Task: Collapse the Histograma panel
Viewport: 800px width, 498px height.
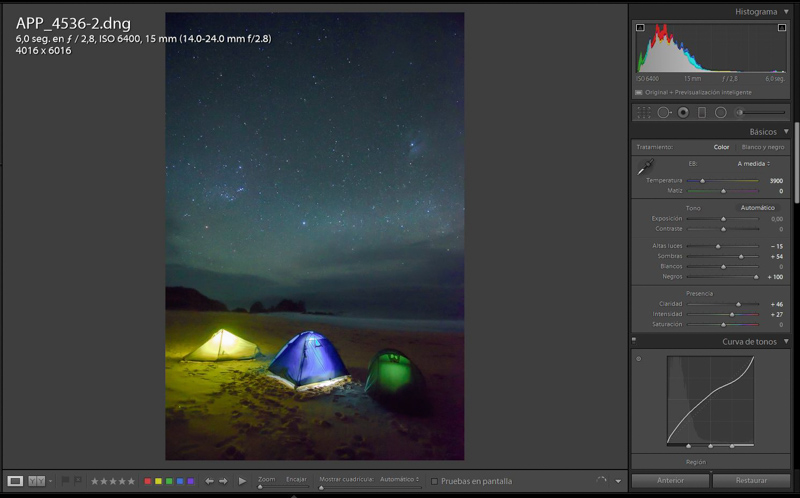Action: tap(786, 12)
